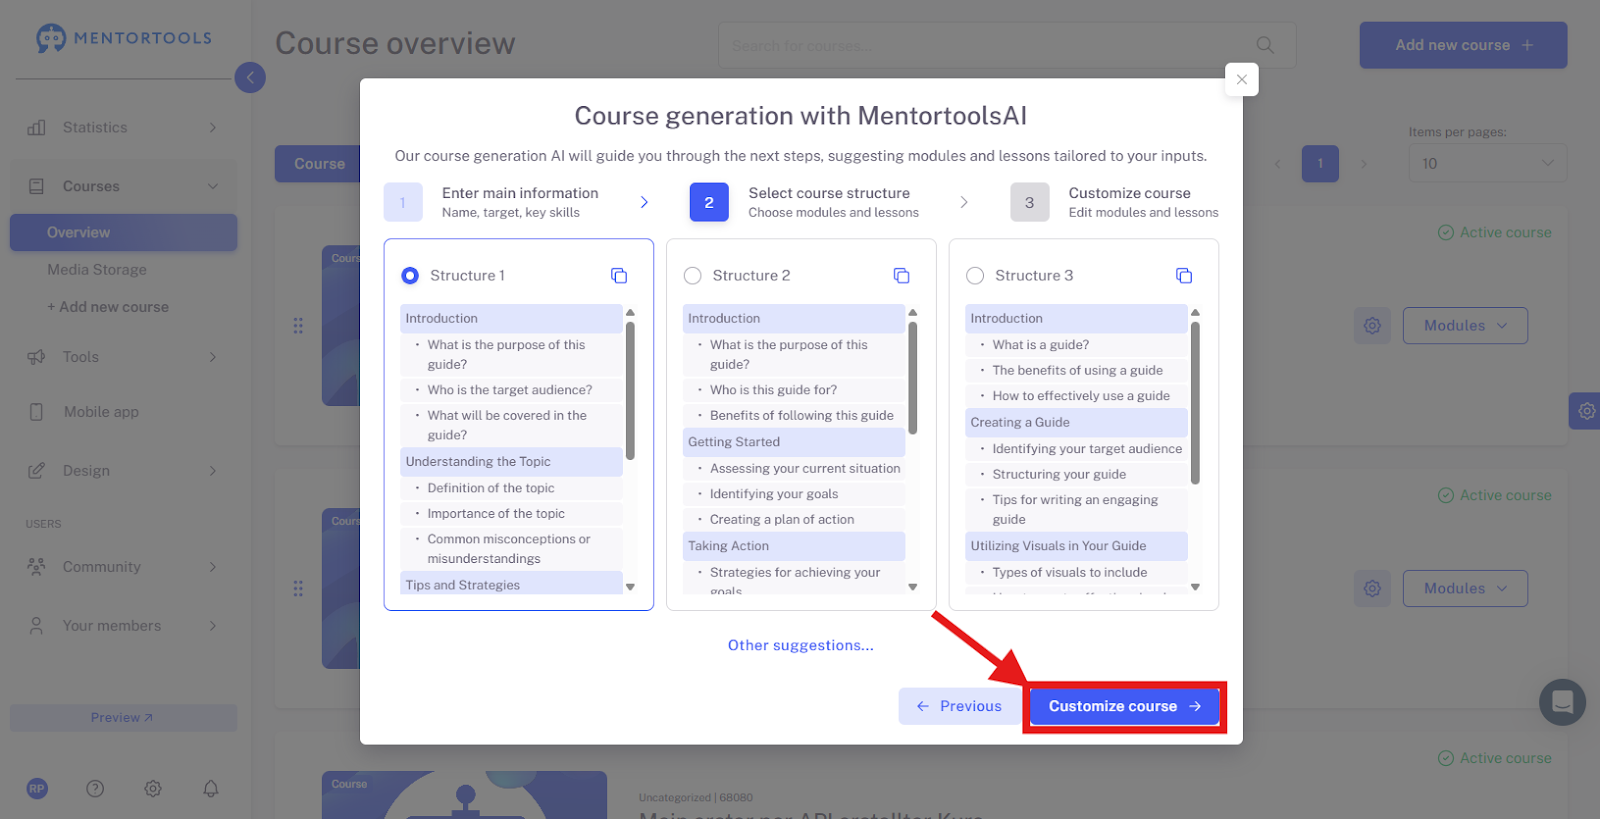The image size is (1600, 819).
Task: Click the Tools megaphone icon
Action: click(37, 357)
